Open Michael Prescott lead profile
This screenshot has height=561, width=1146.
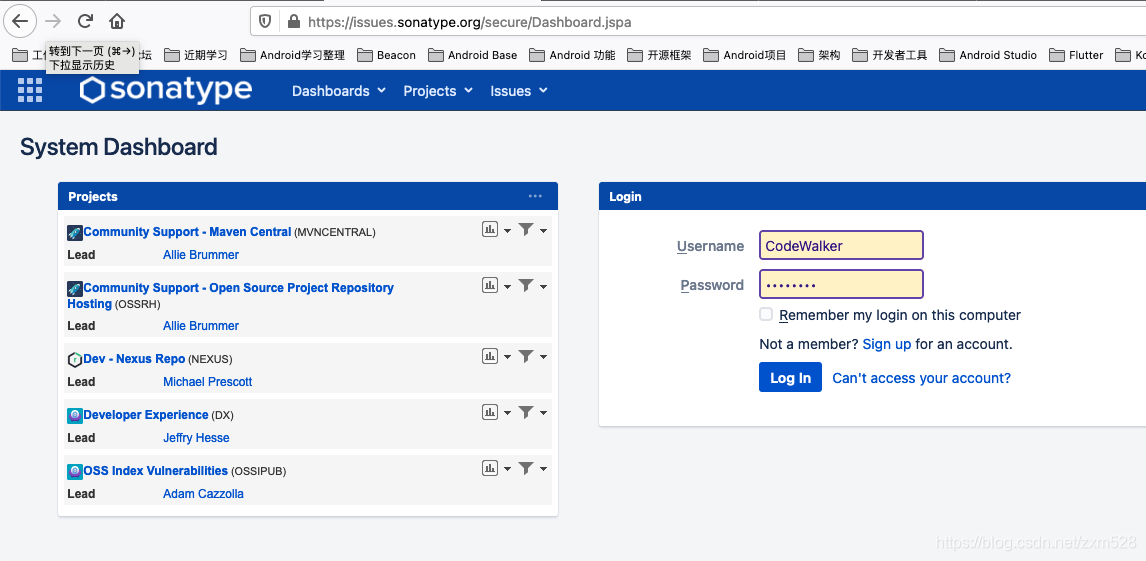(208, 381)
